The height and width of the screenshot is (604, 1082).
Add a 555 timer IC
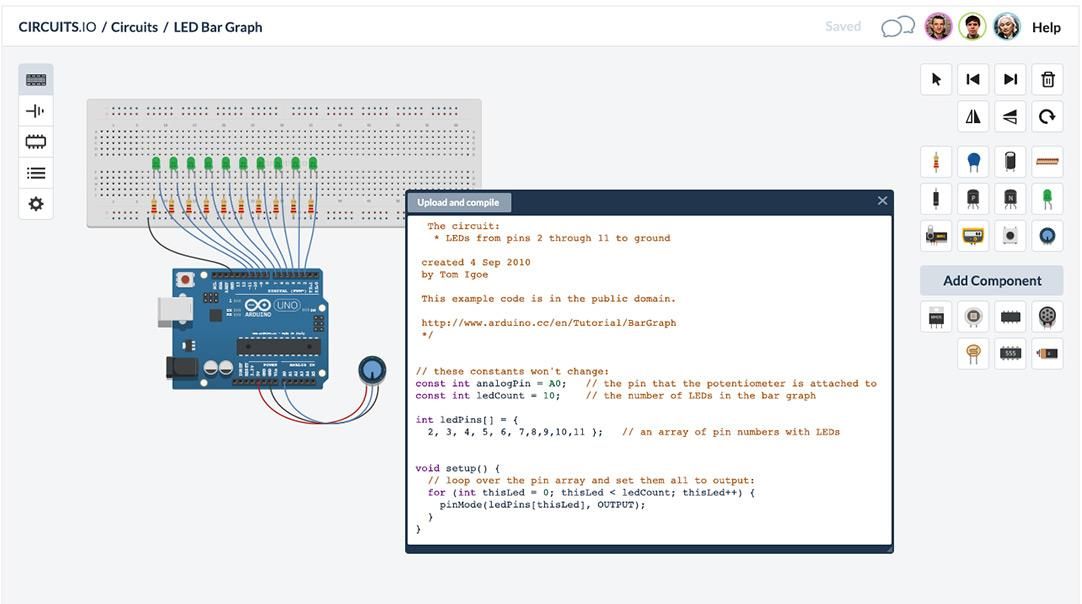point(1010,352)
